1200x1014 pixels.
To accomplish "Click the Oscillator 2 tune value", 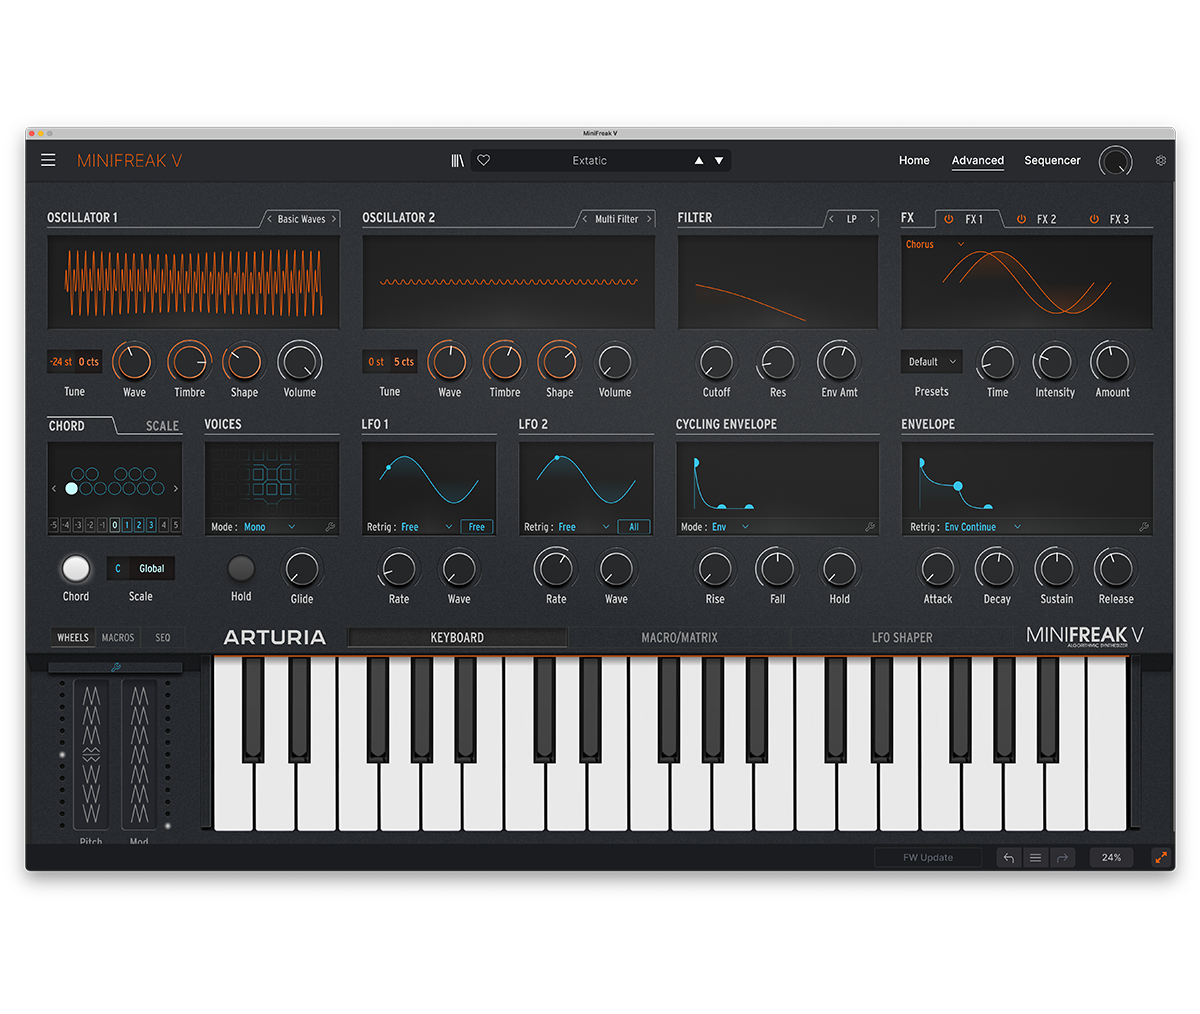I will 390,362.
